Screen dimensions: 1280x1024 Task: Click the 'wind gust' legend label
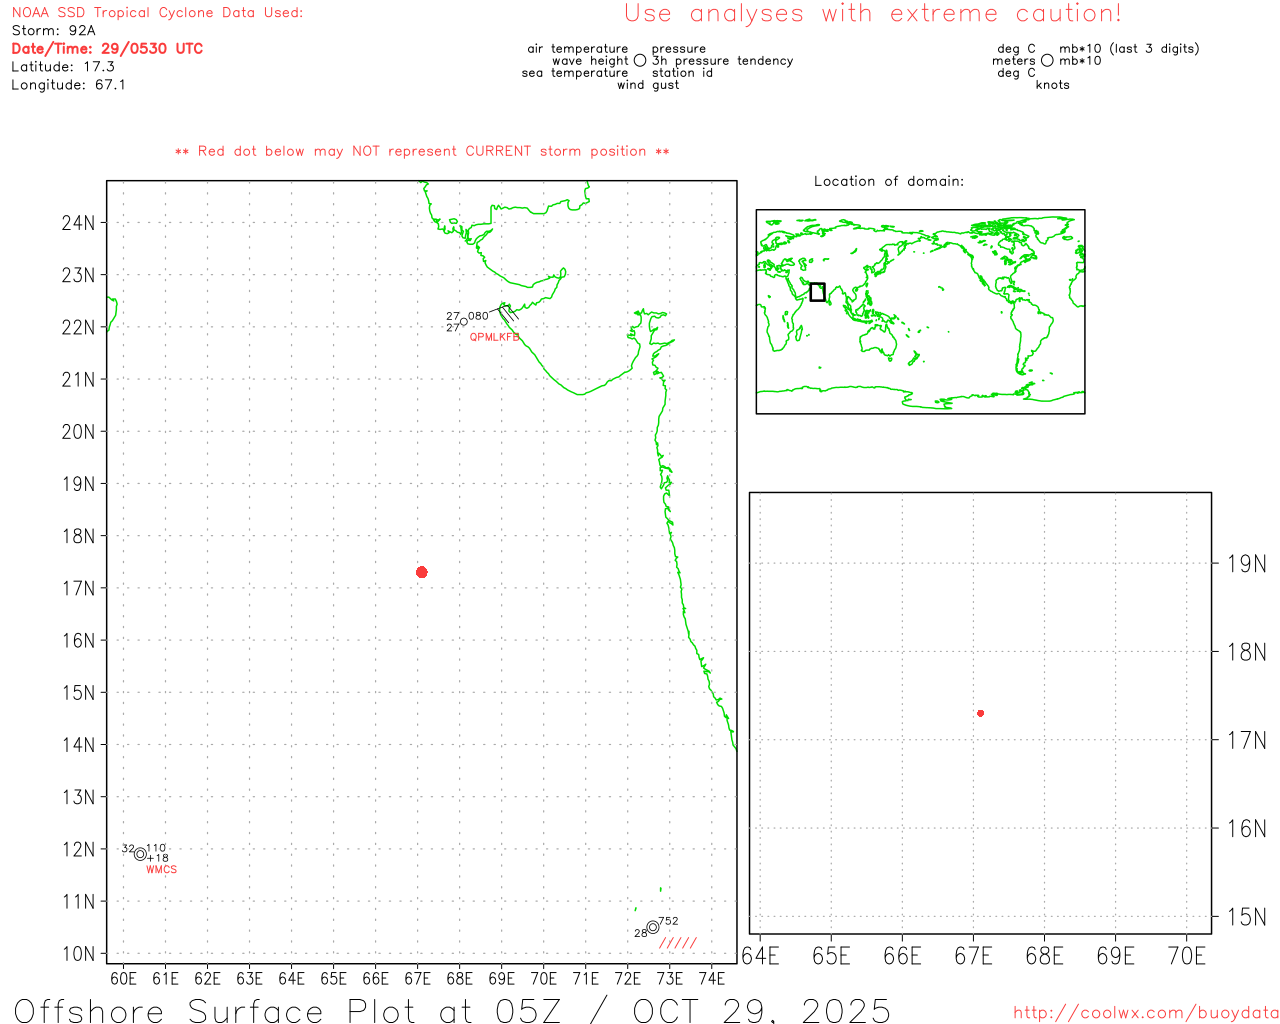[648, 85]
